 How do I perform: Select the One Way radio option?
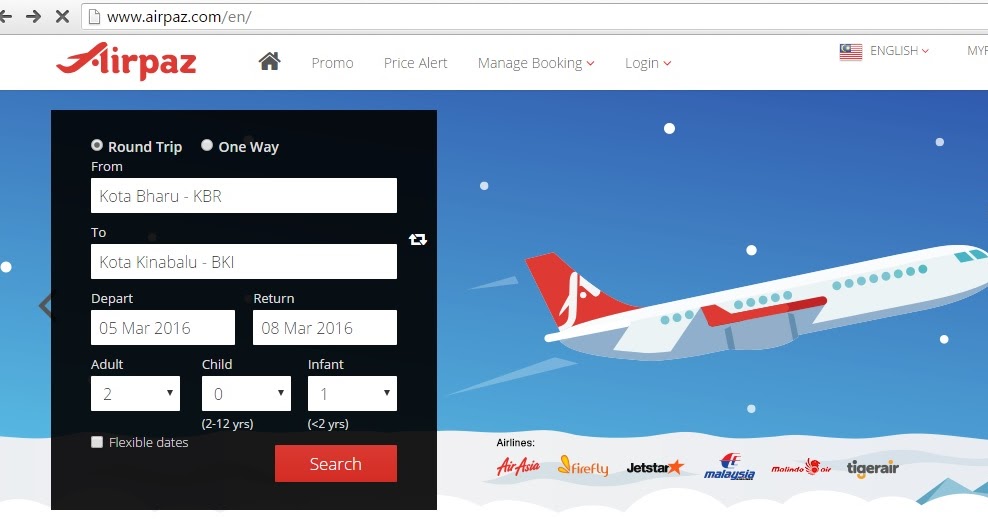pyautogui.click(x=207, y=145)
